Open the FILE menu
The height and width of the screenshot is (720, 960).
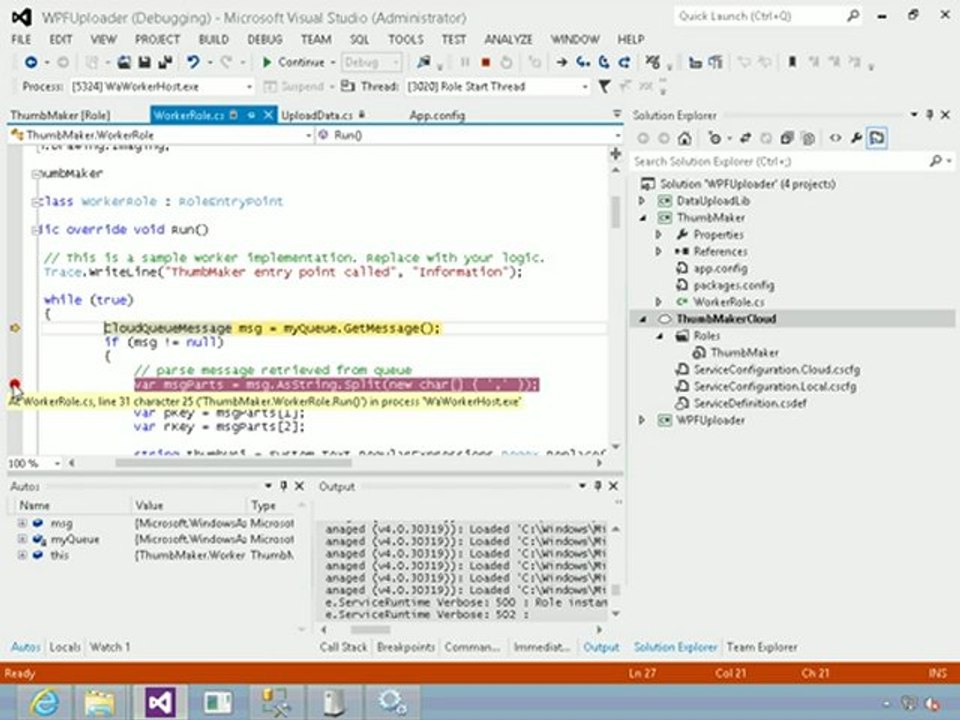[x=21, y=39]
